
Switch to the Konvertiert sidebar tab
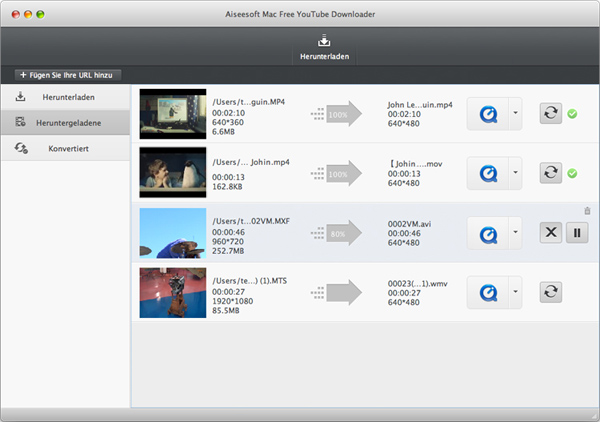coord(65,148)
